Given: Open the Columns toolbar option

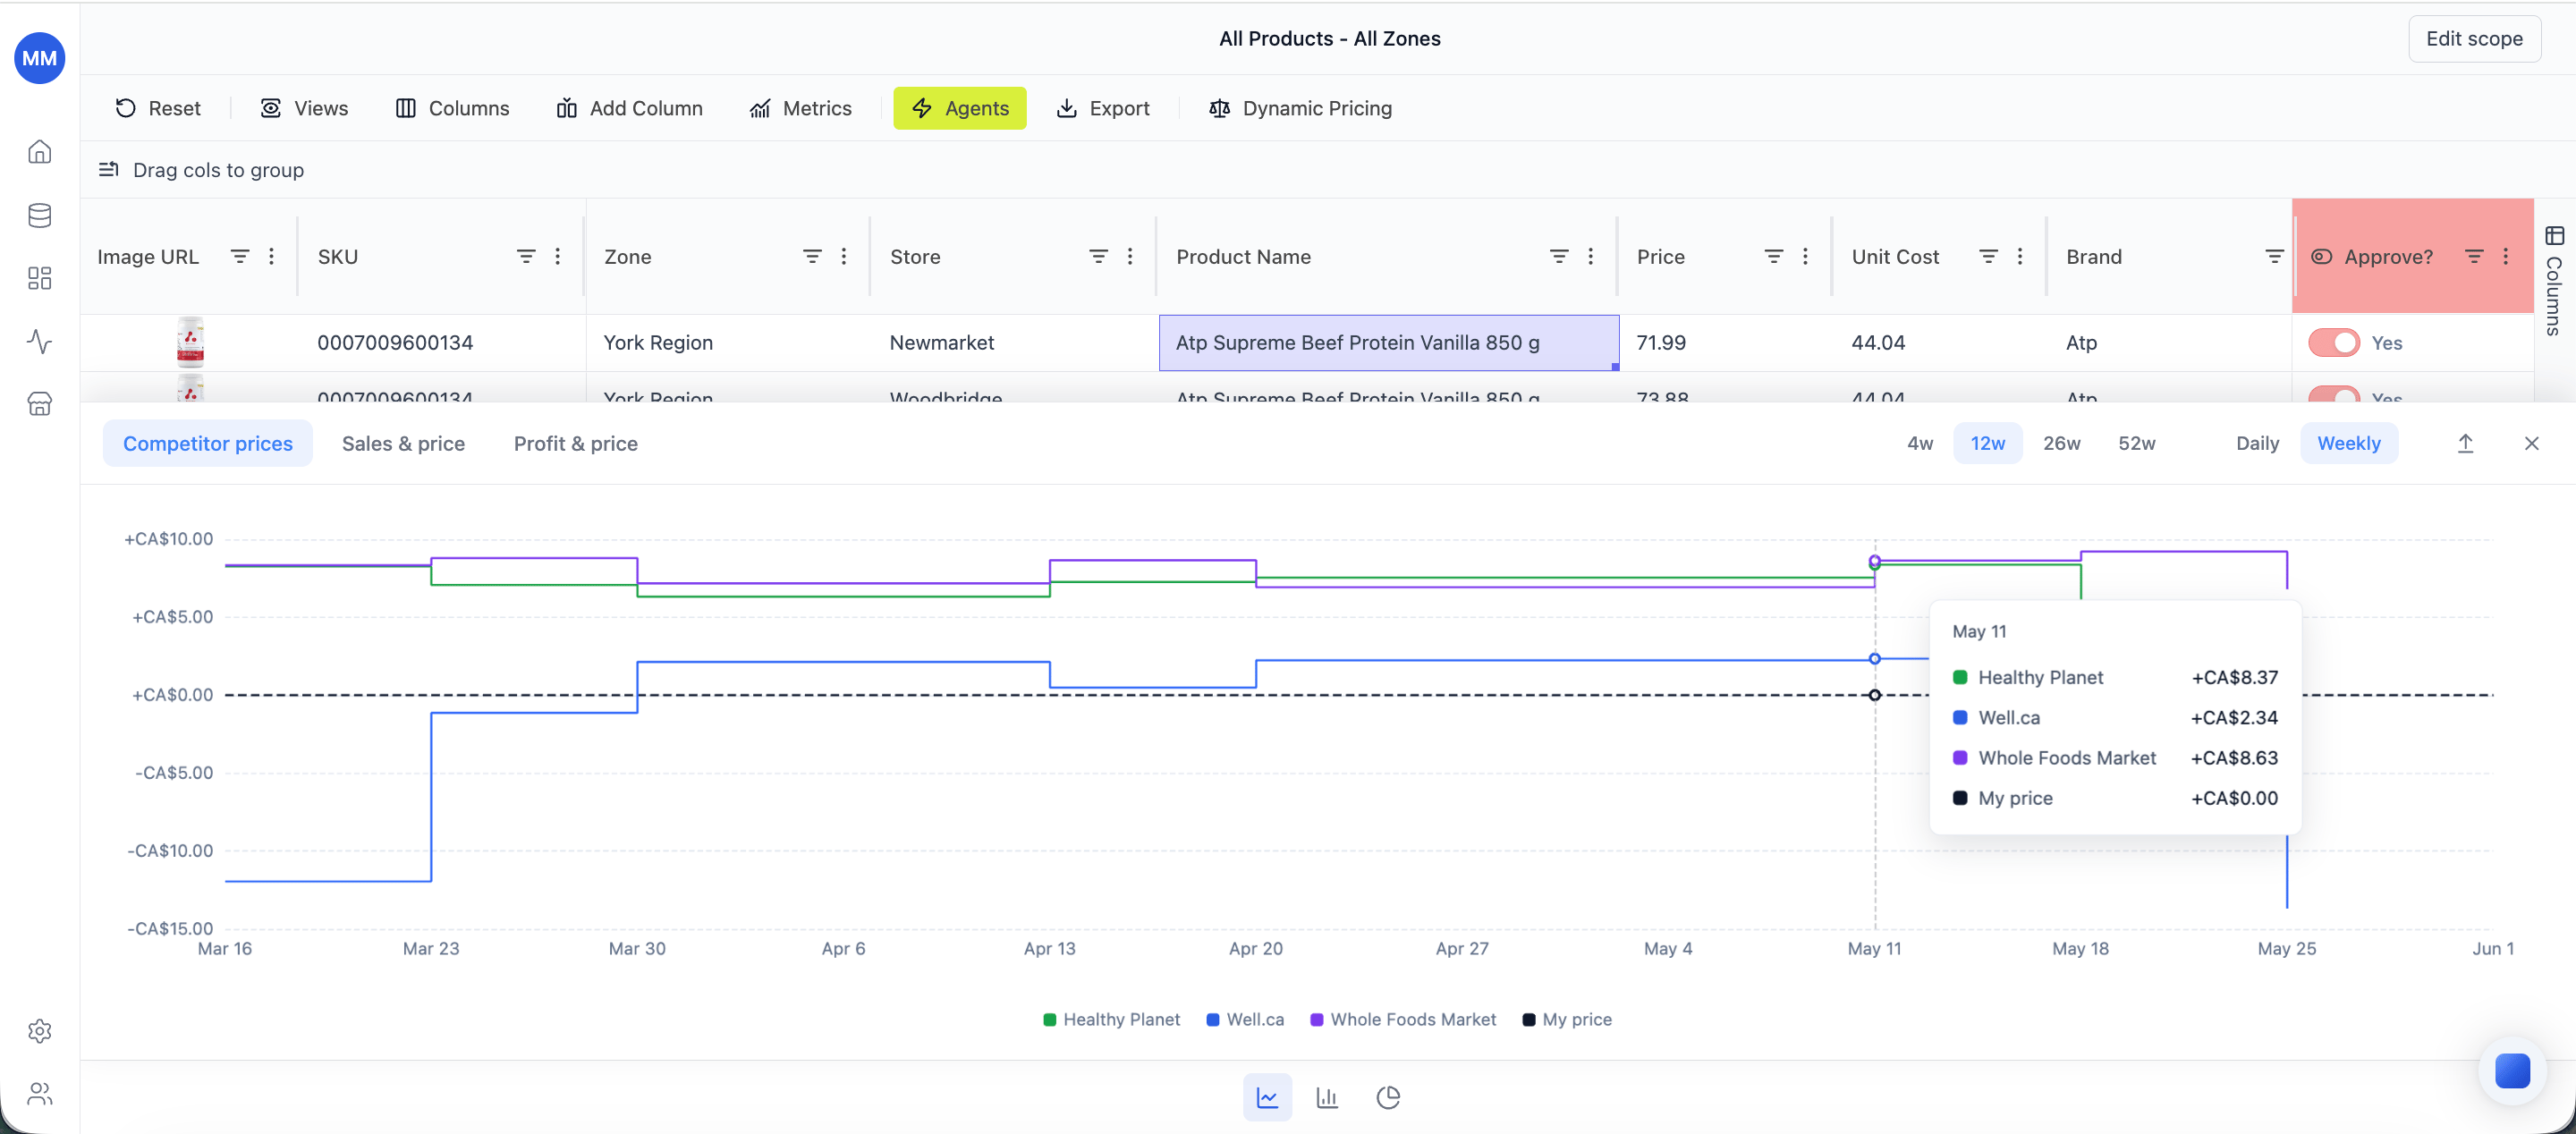Looking at the screenshot, I should (x=452, y=108).
